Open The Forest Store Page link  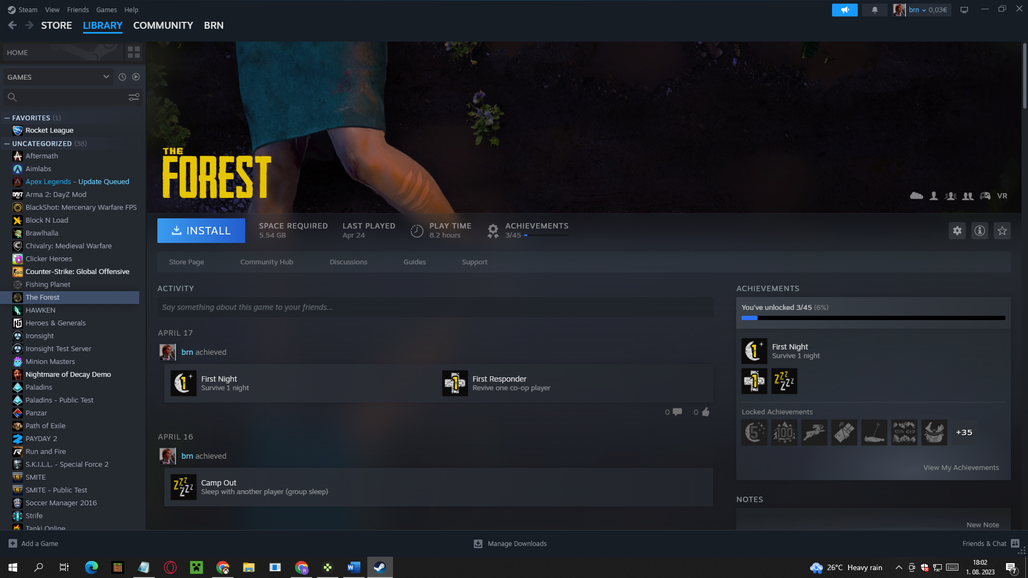tap(186, 262)
